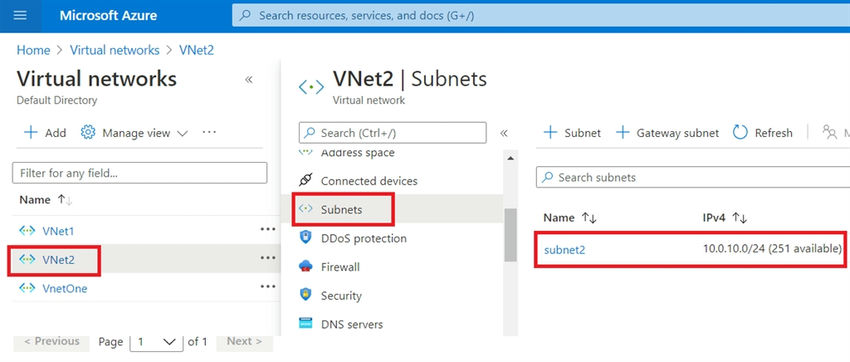Click the Connected devices plug icon
The height and width of the screenshot is (362, 850).
click(306, 180)
